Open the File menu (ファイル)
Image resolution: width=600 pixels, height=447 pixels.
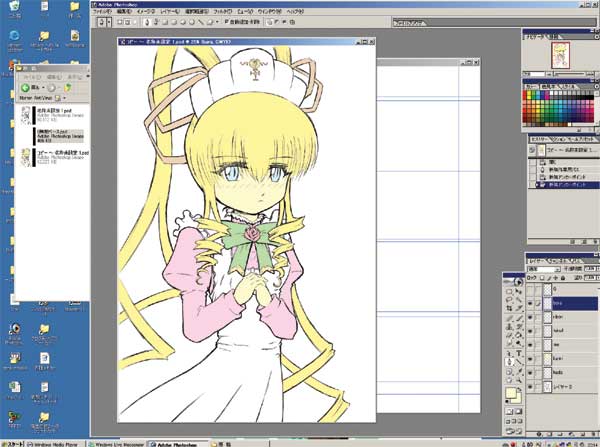coord(102,11)
